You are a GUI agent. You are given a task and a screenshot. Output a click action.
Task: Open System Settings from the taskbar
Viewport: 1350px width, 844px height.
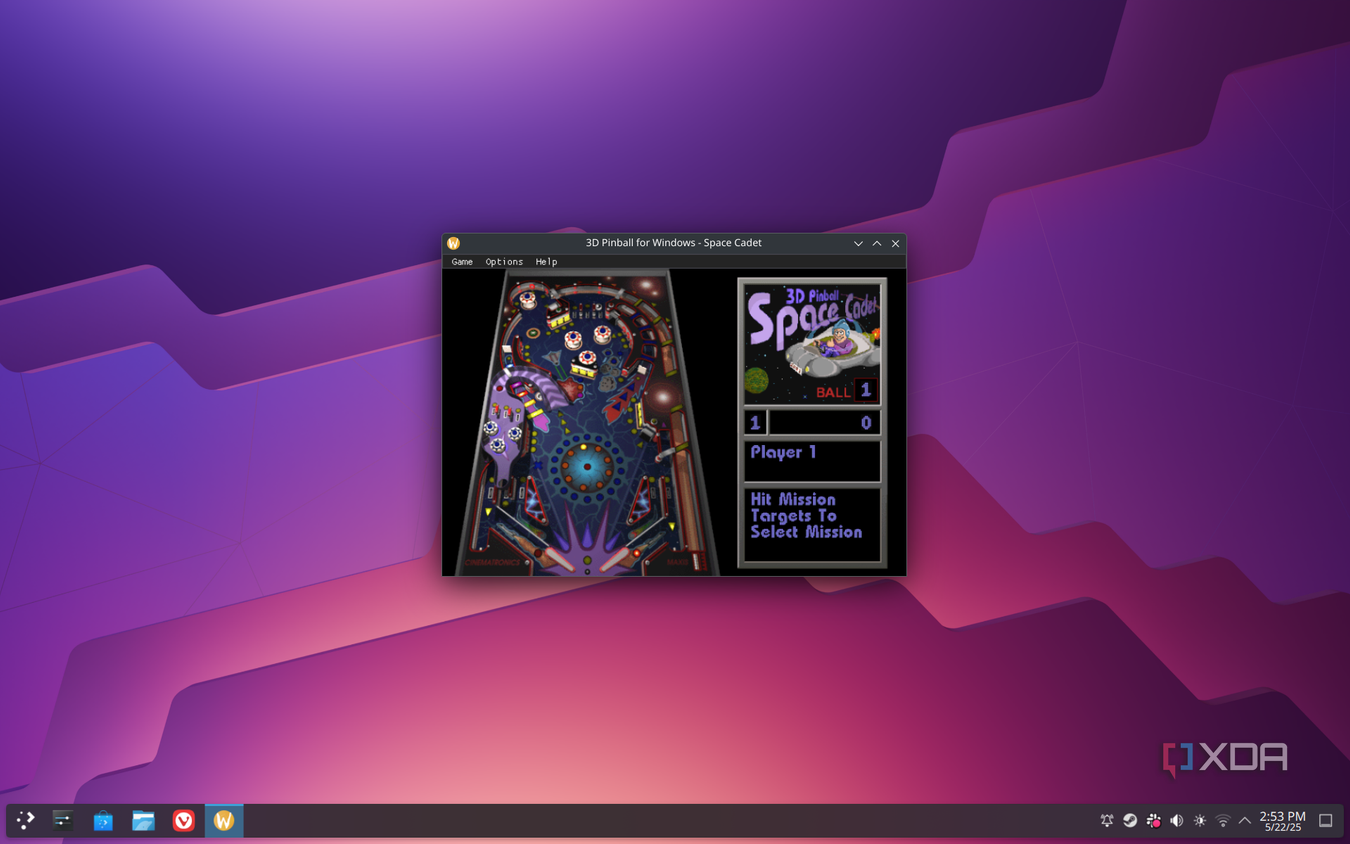63,821
